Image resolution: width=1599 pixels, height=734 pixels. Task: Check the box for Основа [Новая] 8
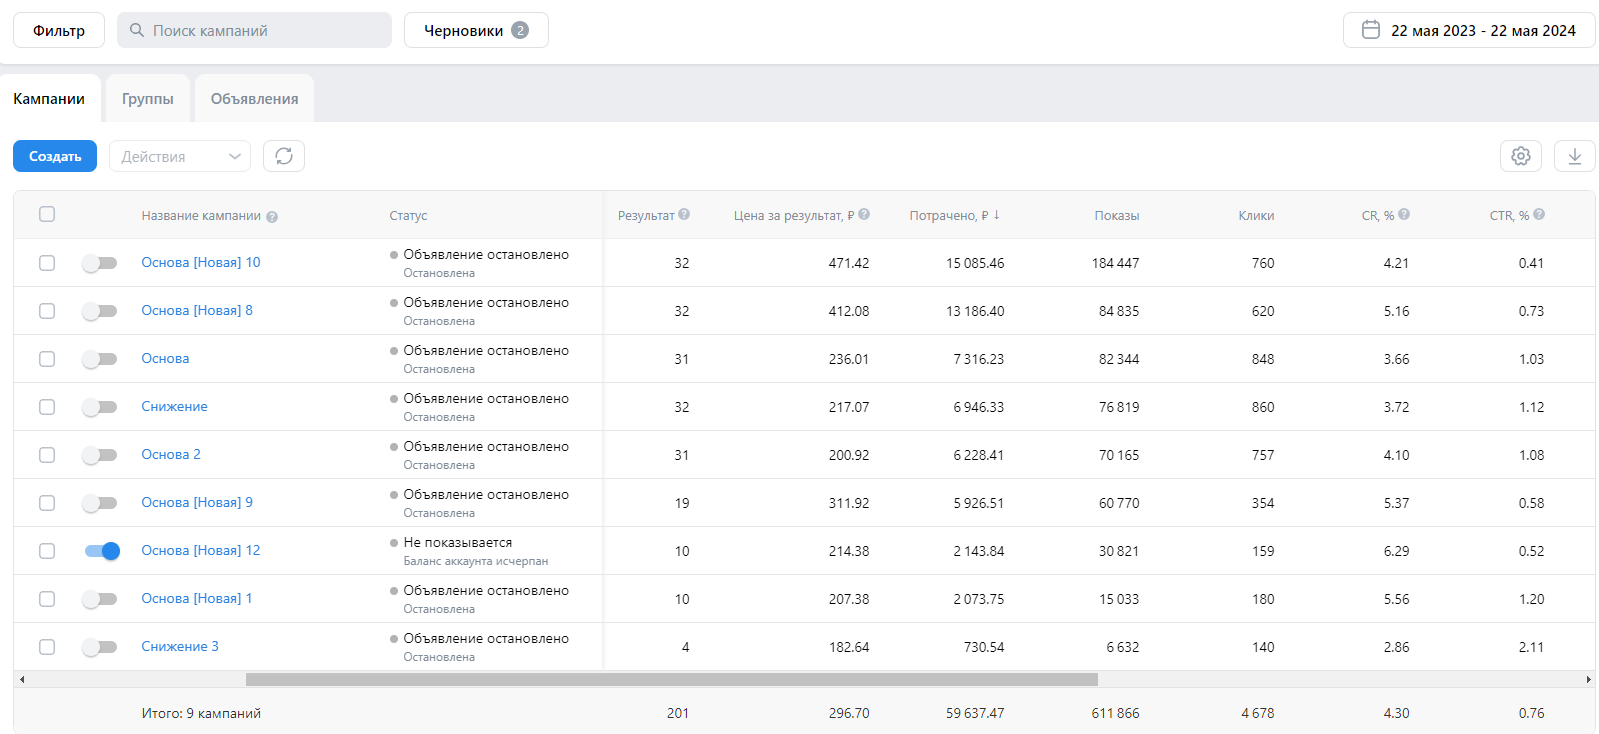pos(47,311)
